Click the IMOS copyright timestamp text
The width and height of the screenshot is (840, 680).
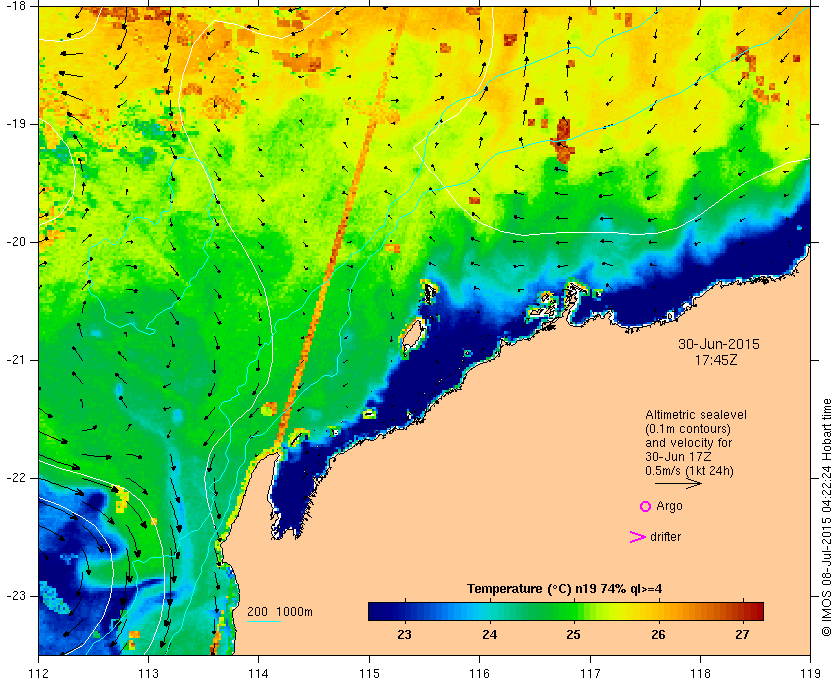826,518
